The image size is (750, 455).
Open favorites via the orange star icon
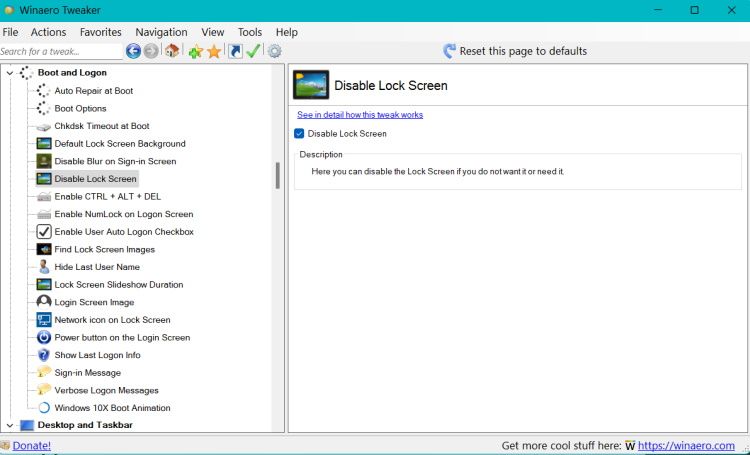click(x=214, y=51)
